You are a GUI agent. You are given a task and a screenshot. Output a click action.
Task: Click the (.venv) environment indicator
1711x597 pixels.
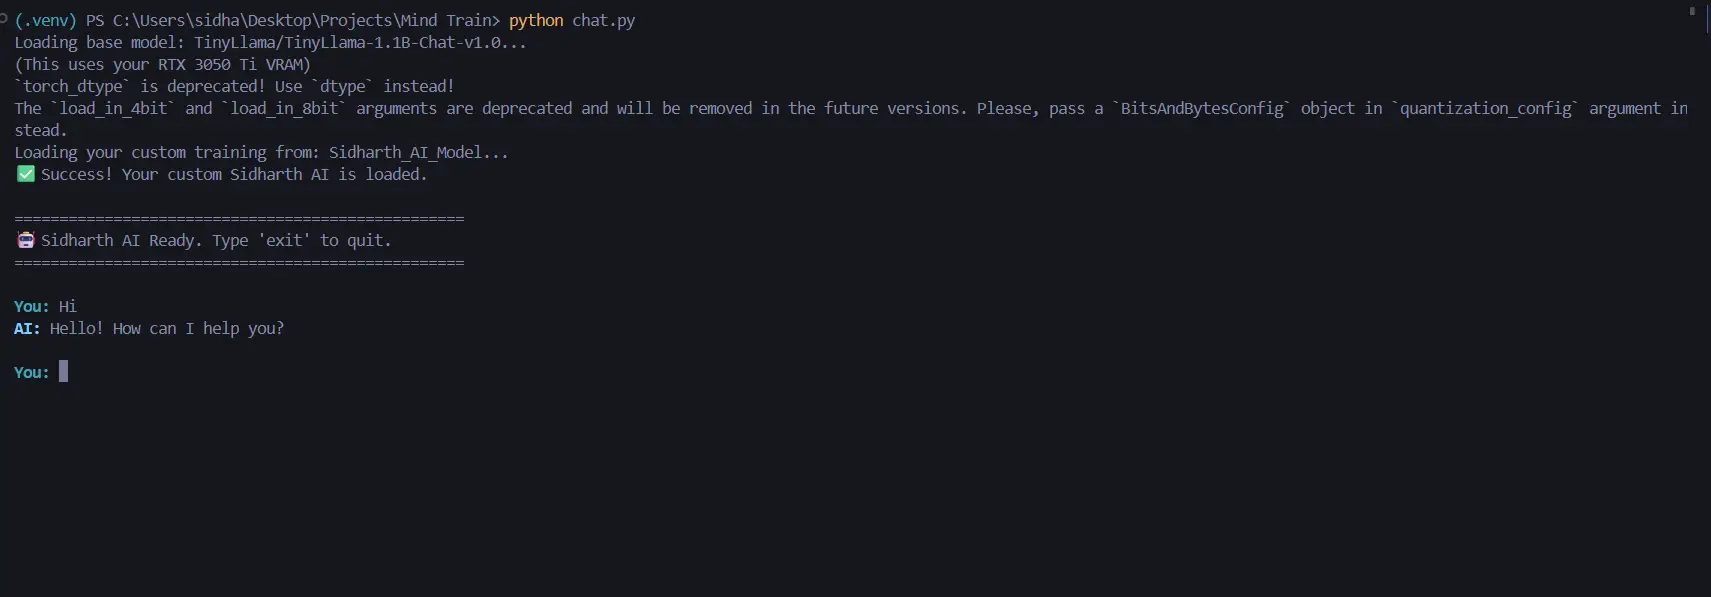click(x=45, y=20)
